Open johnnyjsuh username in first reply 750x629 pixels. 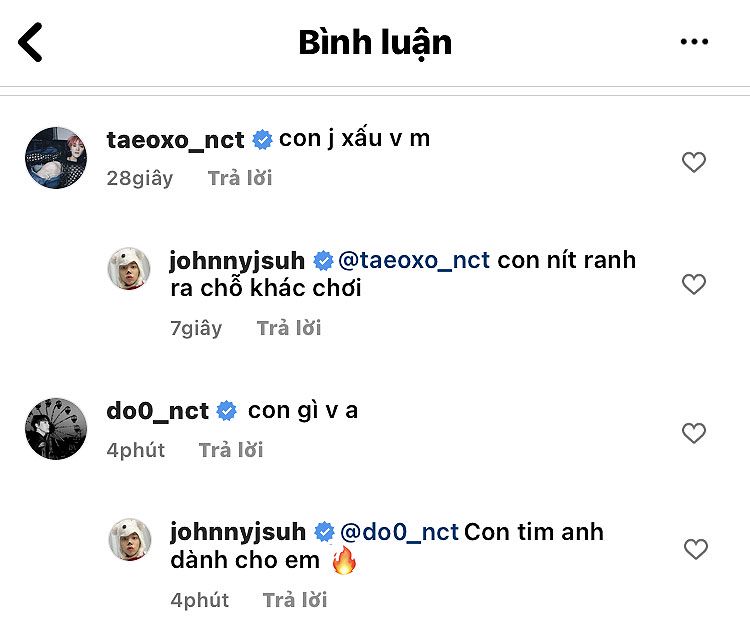click(237, 262)
